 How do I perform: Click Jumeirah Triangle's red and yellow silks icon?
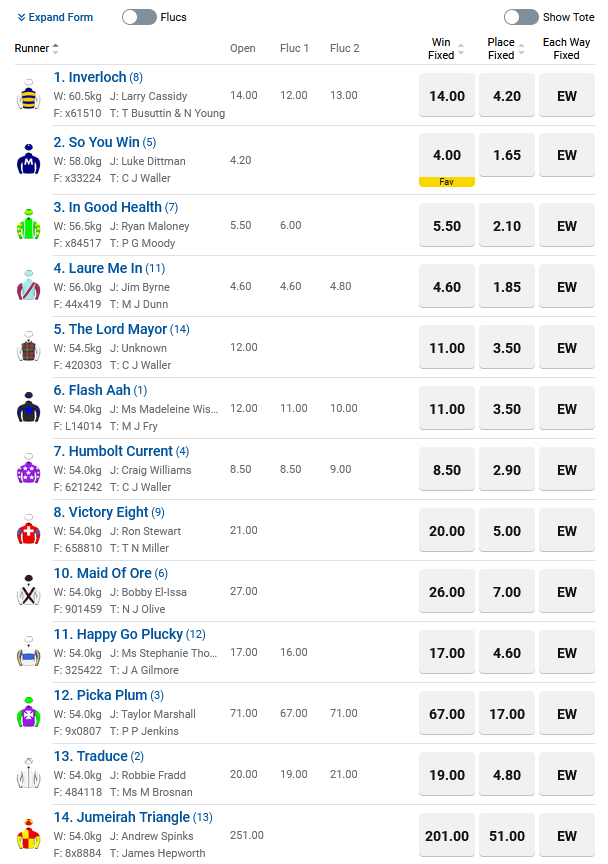[x=28, y=834]
